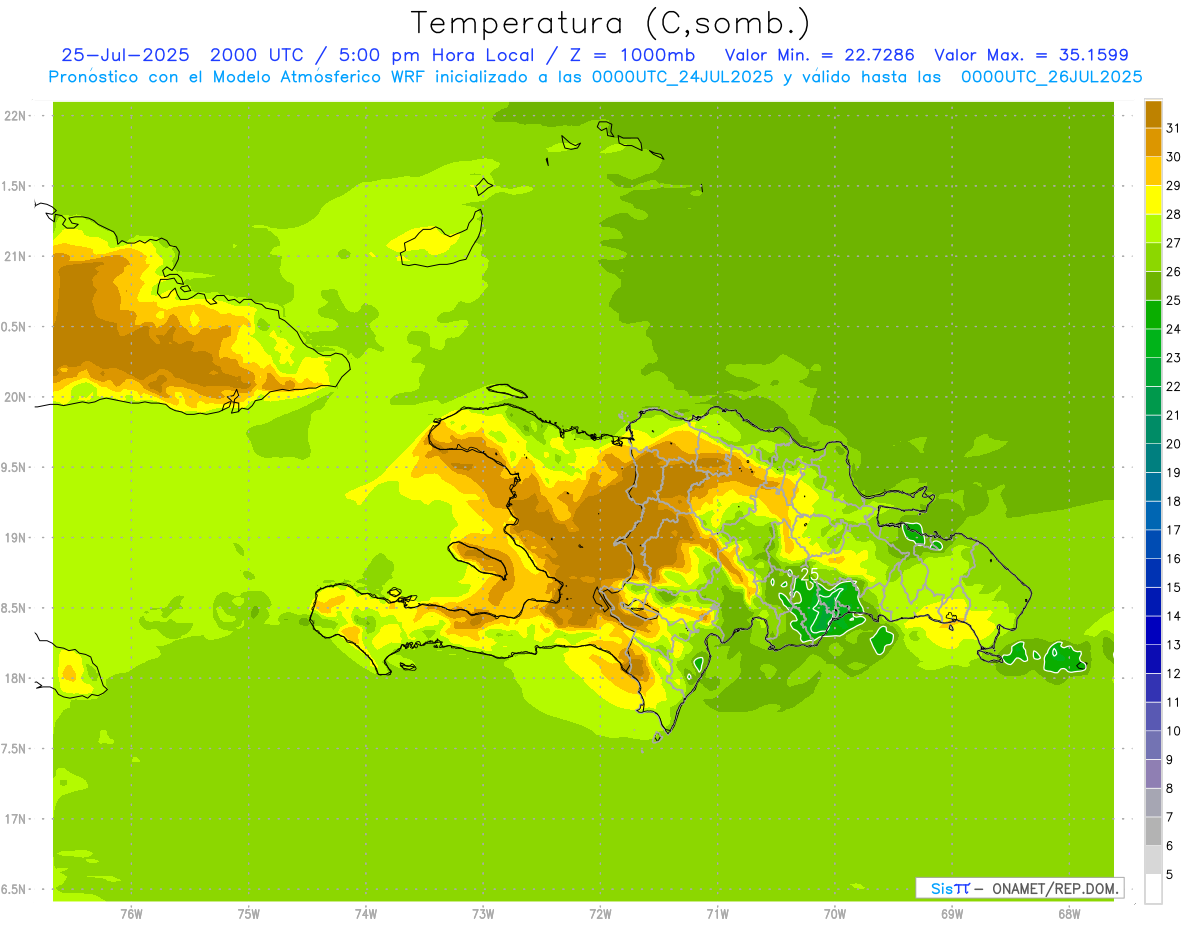Pick the lime legend swatch between 27 and 28
This screenshot has width=1200, height=927.
pos(1153,228)
